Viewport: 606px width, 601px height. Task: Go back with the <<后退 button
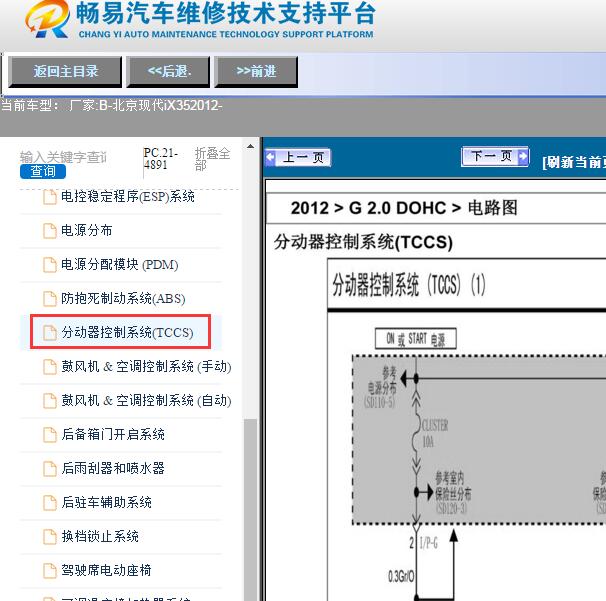[x=169, y=72]
